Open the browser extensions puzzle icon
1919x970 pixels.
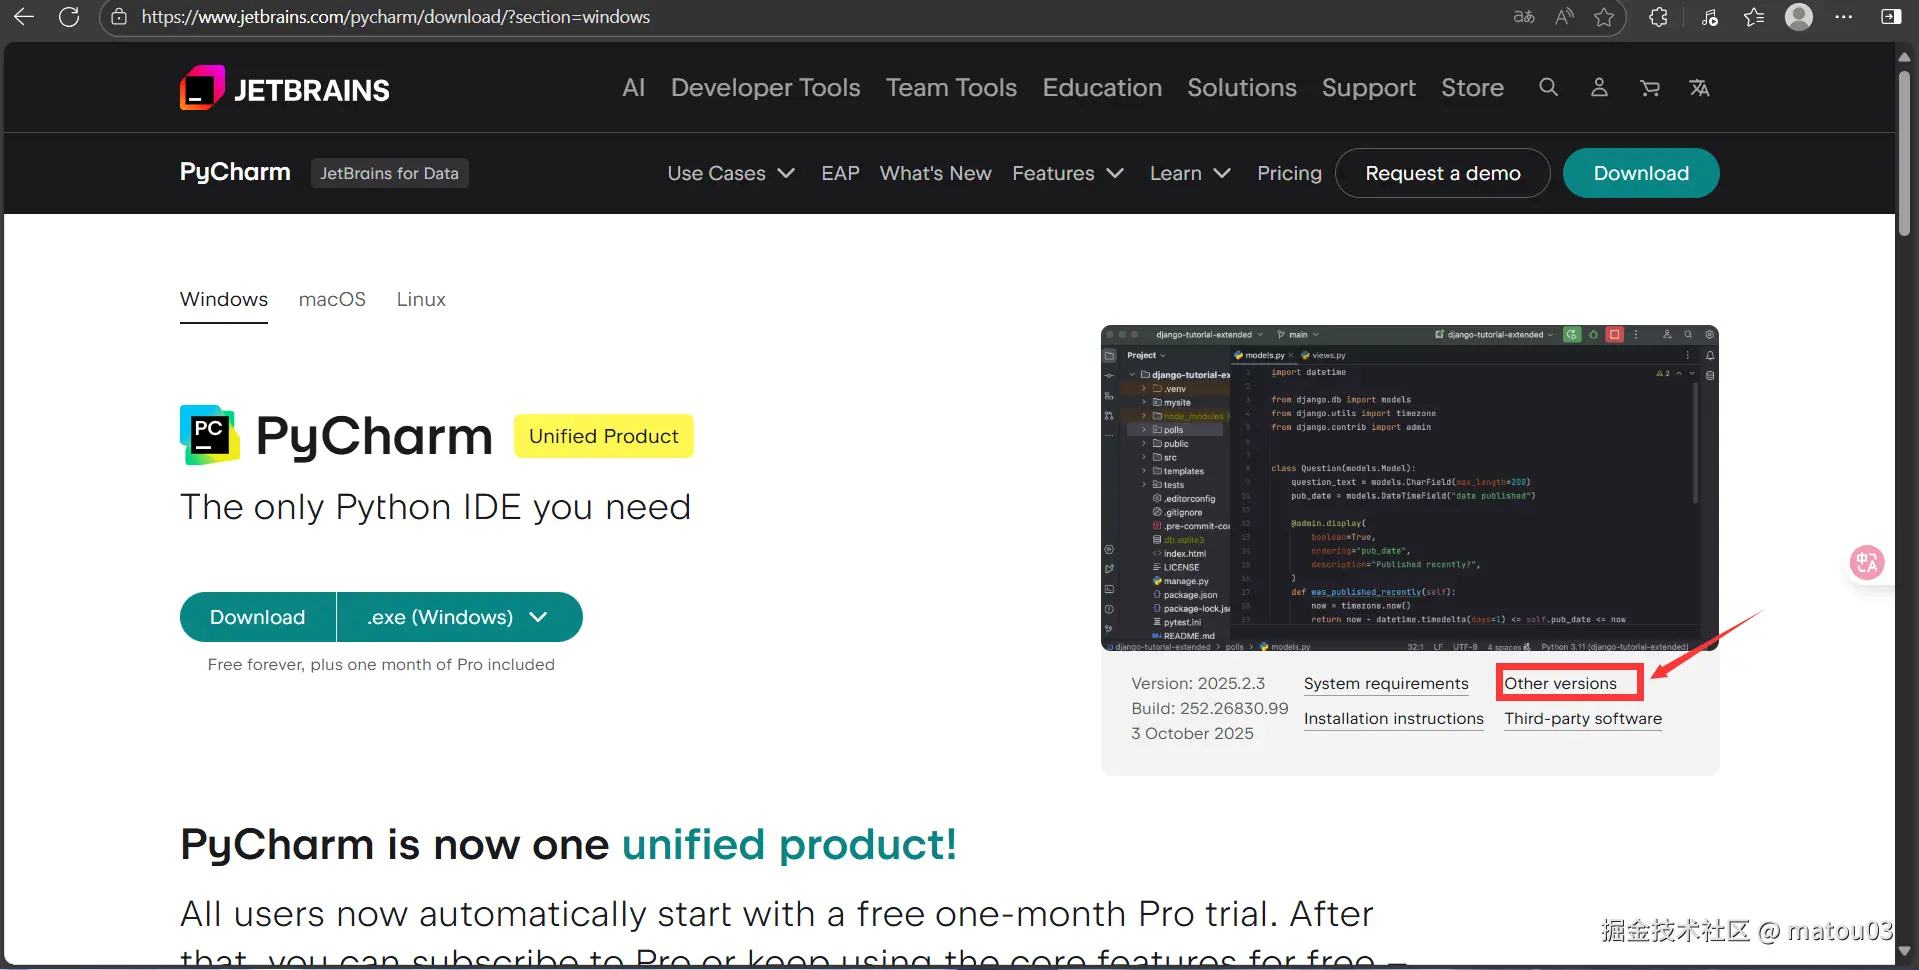coord(1658,17)
